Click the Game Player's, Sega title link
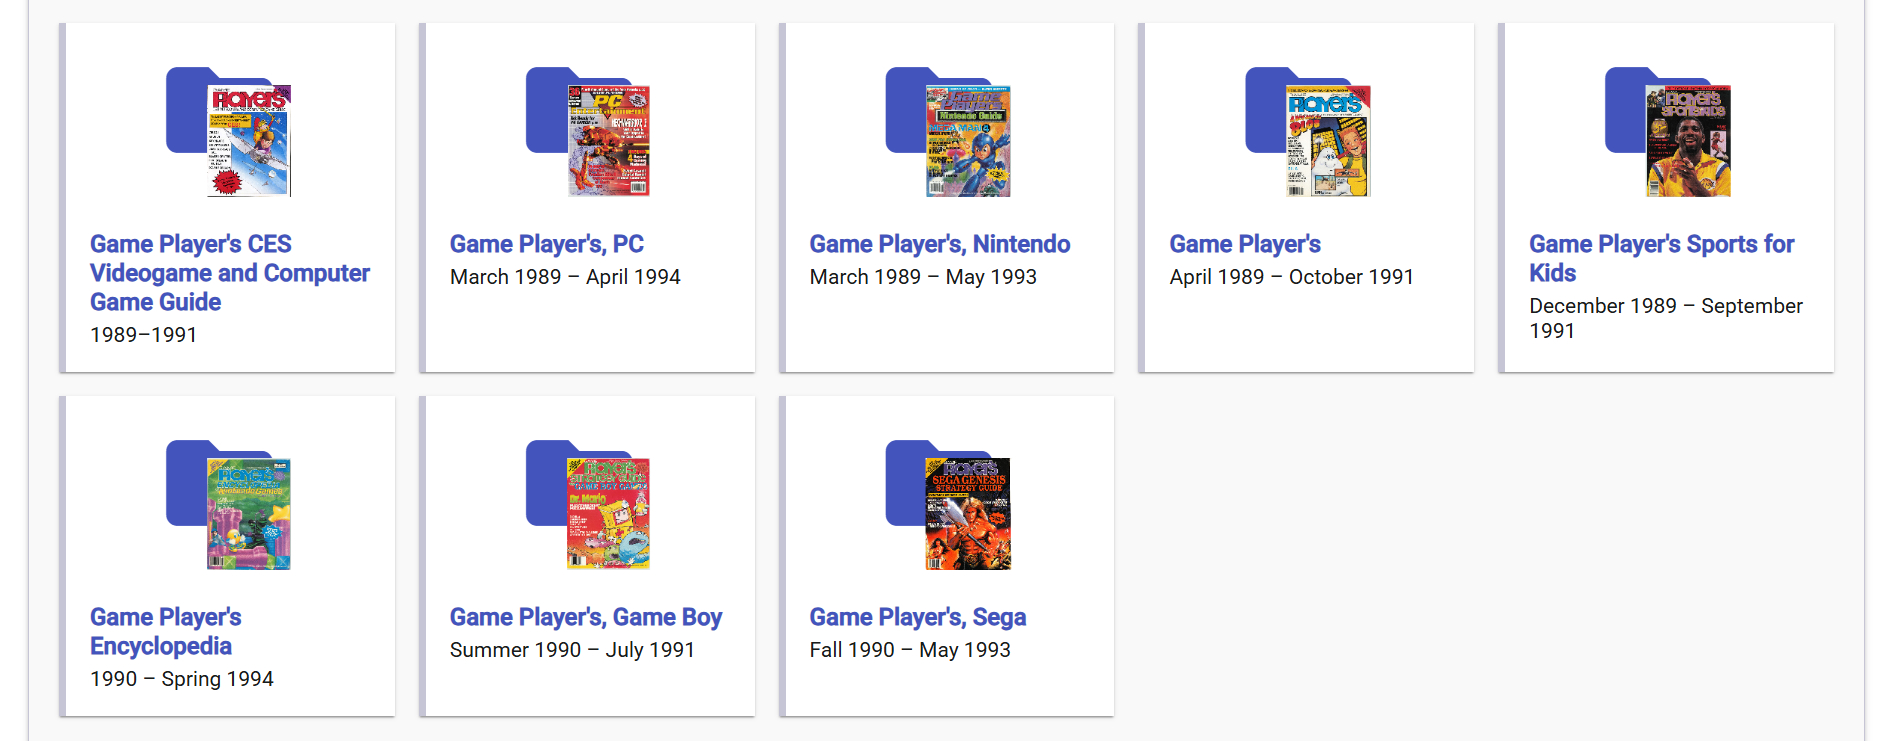 click(917, 617)
